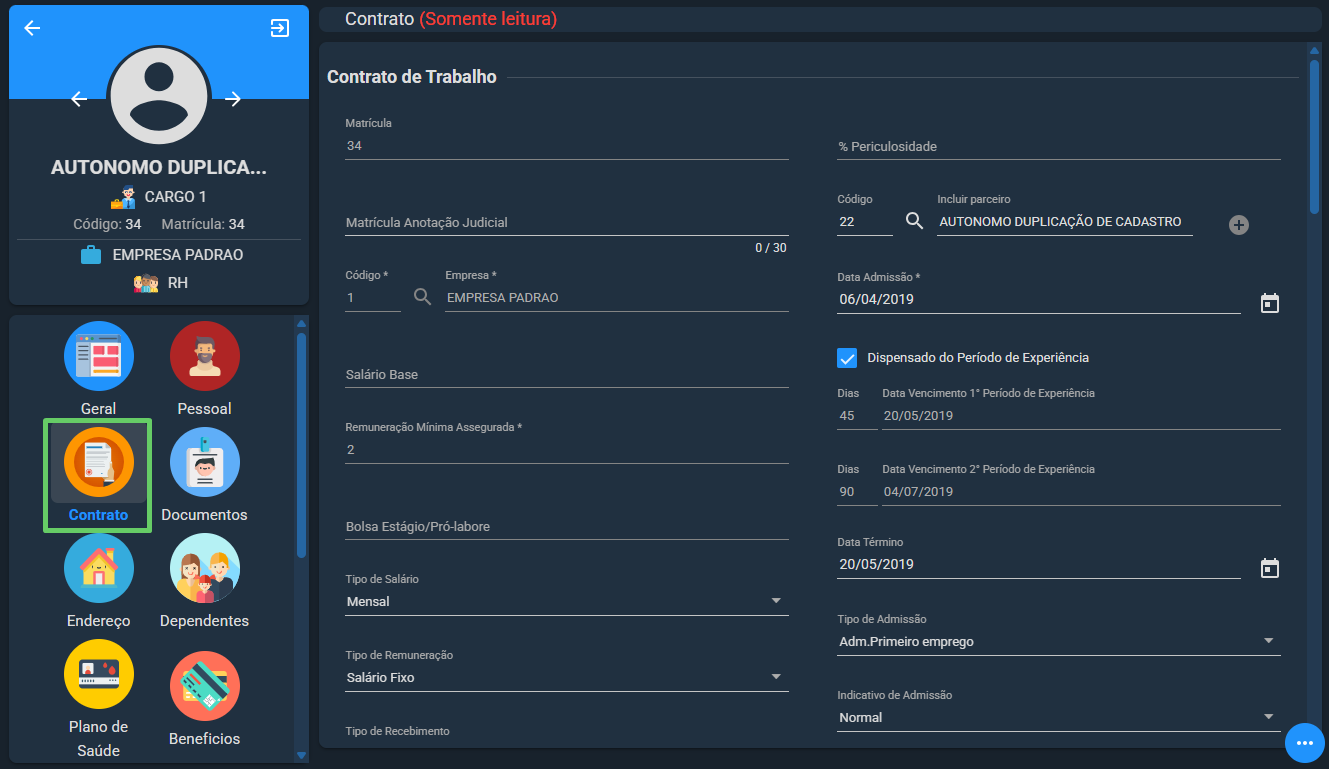1329x769 pixels.
Task: Click the sidebar menu scrollbar thumb
Action: (x=301, y=445)
